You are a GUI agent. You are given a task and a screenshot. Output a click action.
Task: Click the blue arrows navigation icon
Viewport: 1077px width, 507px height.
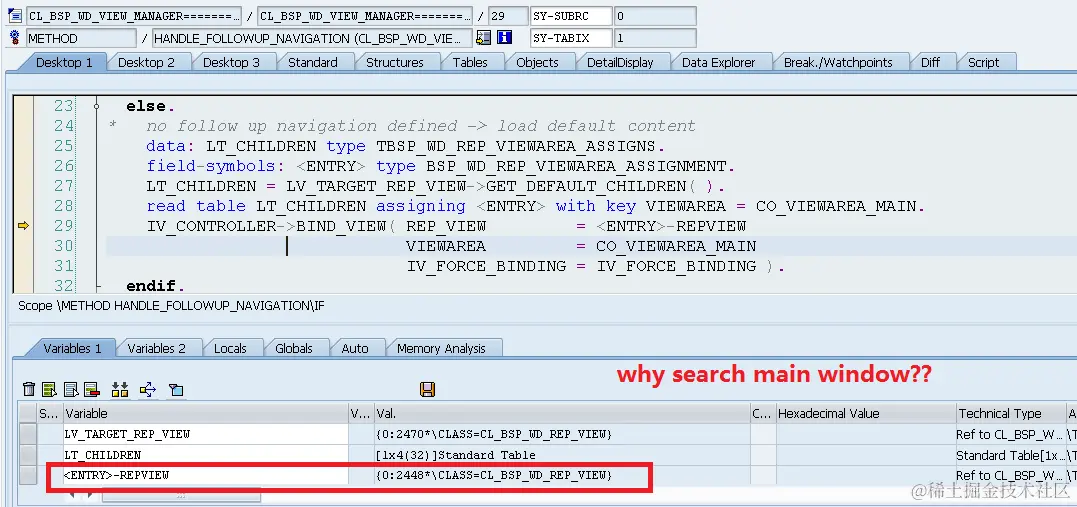148,390
